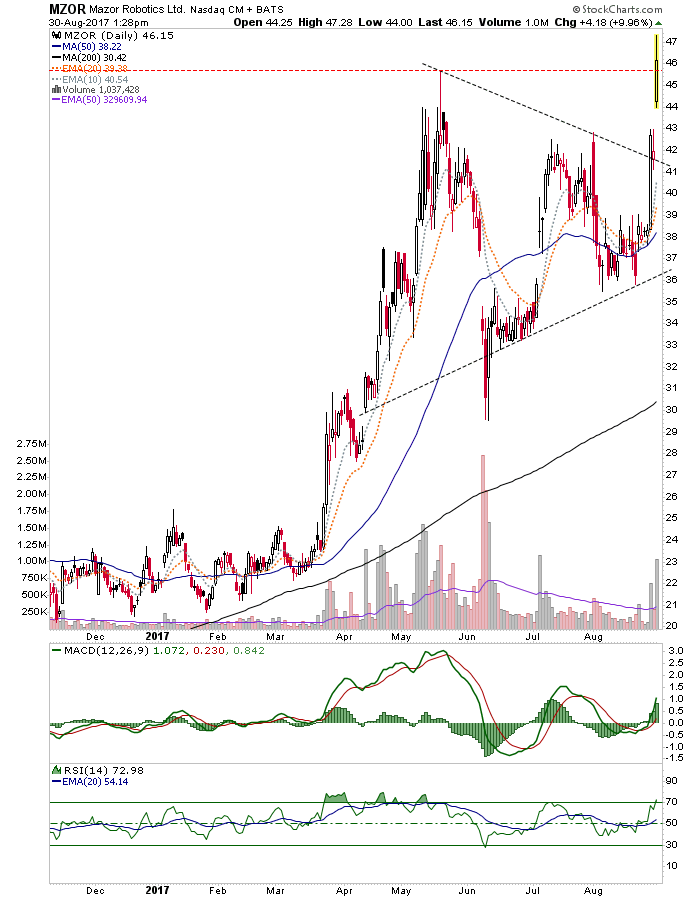Click the Chg +4.18 (+9.96%) value
The width and height of the screenshot is (700, 900).
[604, 22]
